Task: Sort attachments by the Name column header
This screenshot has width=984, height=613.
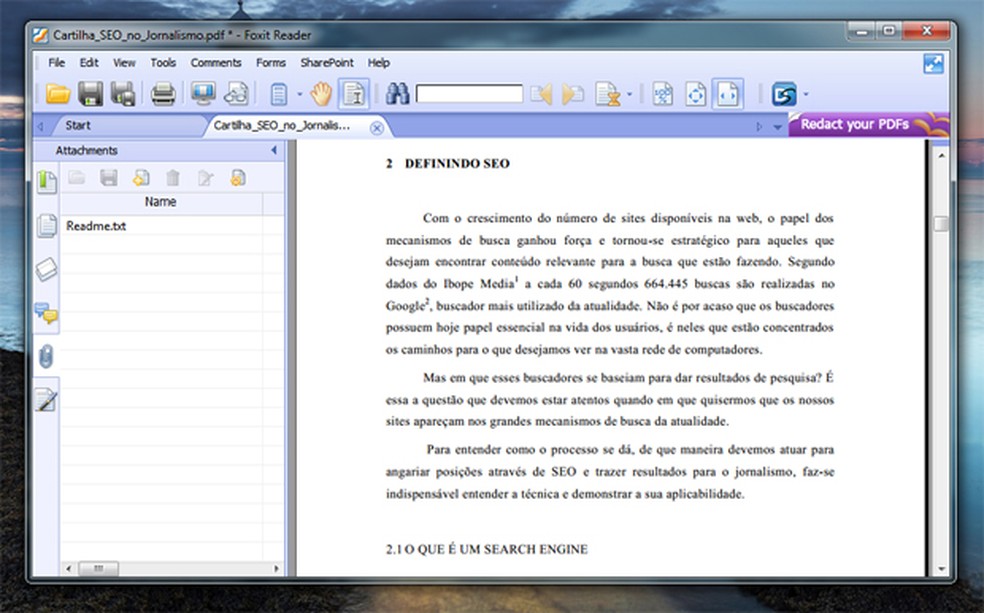Action: [x=161, y=203]
